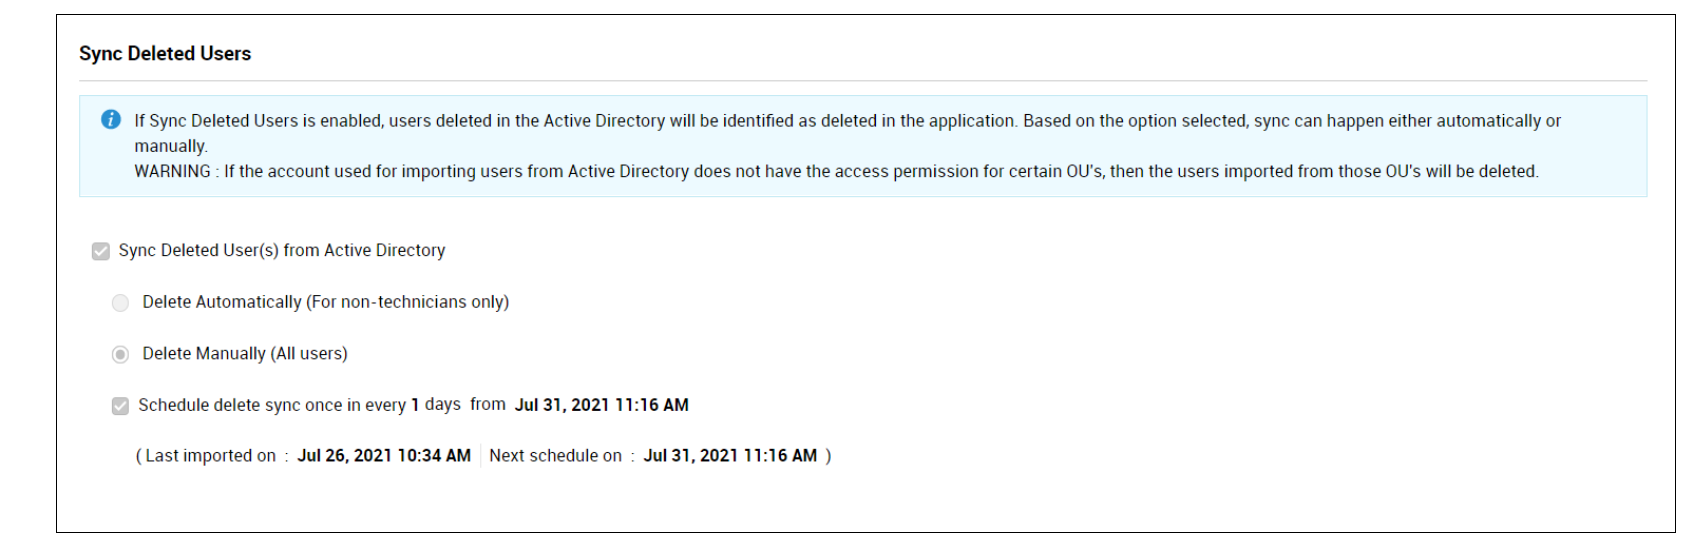Click 'Delete Automatically (For non-technicians only)' label text
This screenshot has width=1701, height=557.
click(x=325, y=302)
